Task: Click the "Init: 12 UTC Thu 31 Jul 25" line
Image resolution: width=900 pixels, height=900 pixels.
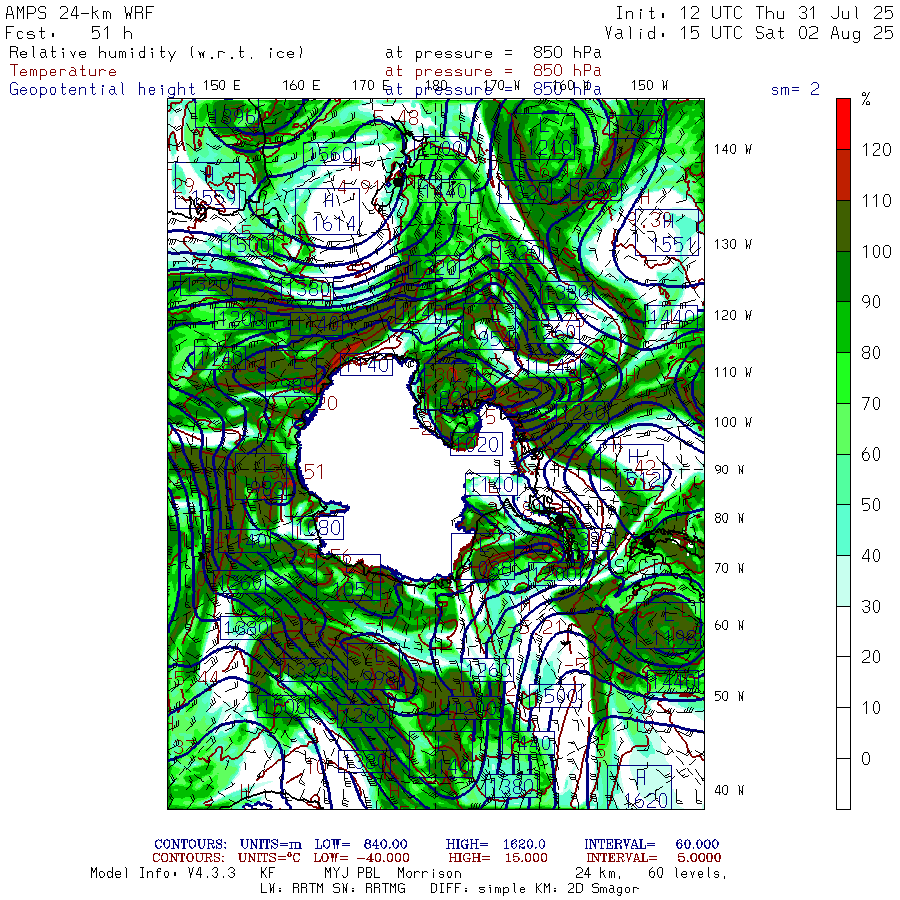Action: pyautogui.click(x=754, y=13)
